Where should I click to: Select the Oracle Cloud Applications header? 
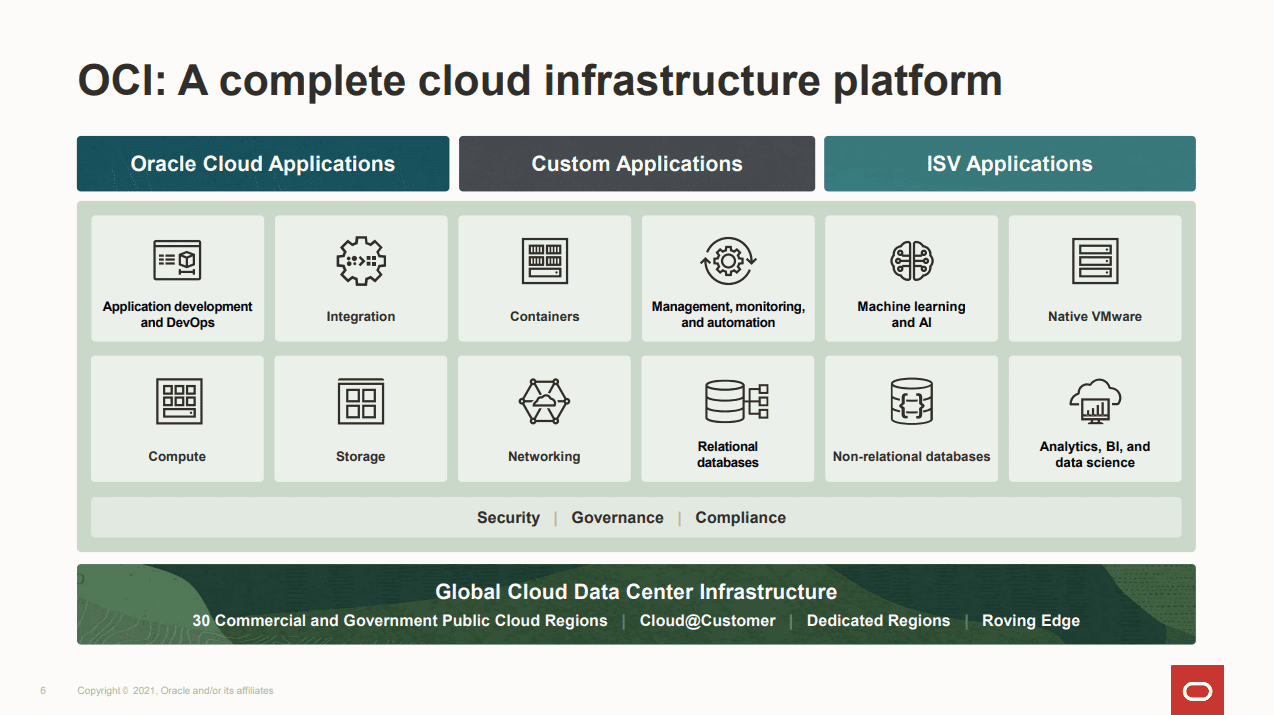[263, 164]
